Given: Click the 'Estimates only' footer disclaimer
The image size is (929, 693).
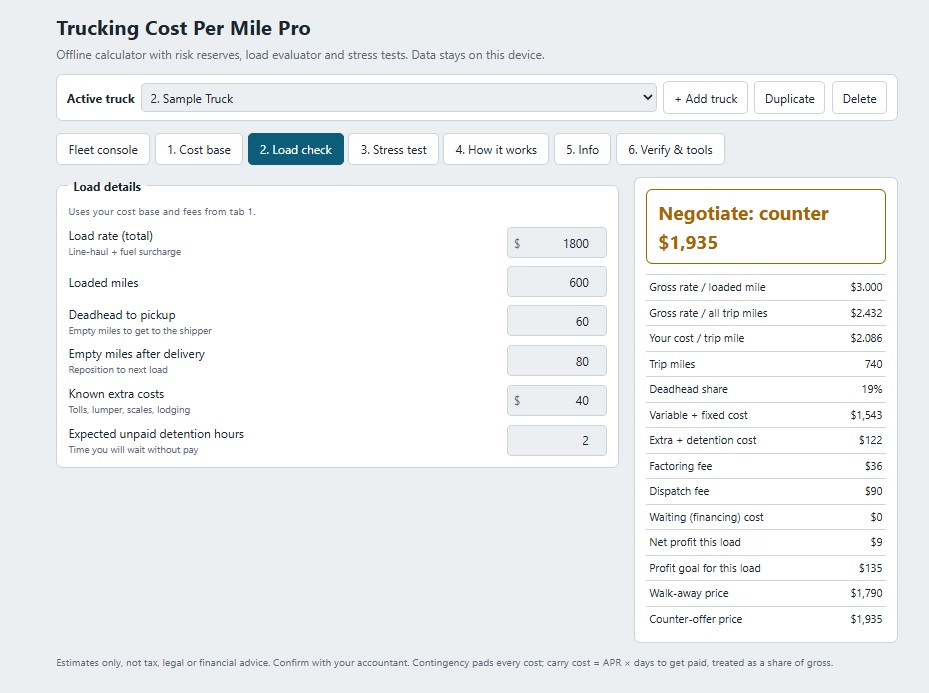Looking at the screenshot, I should tap(444, 662).
